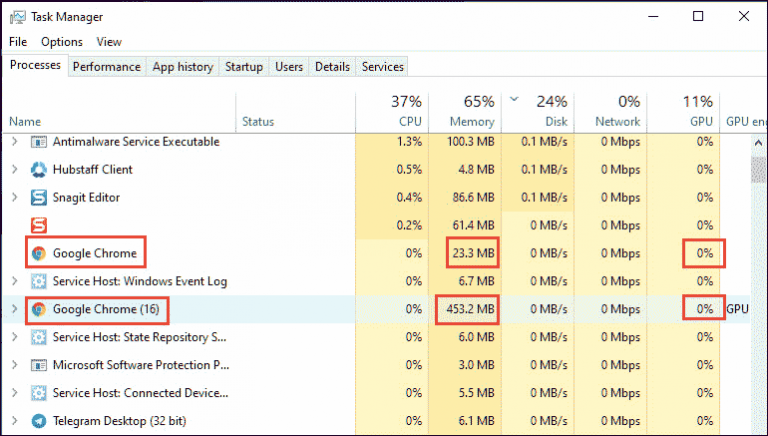Sort by the Network column header
The width and height of the screenshot is (768, 436).
(x=610, y=113)
